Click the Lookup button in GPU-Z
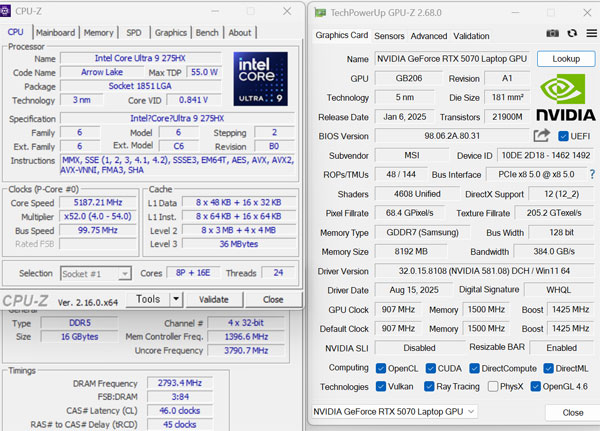Viewport: 600px width, 431px height. pyautogui.click(x=566, y=59)
